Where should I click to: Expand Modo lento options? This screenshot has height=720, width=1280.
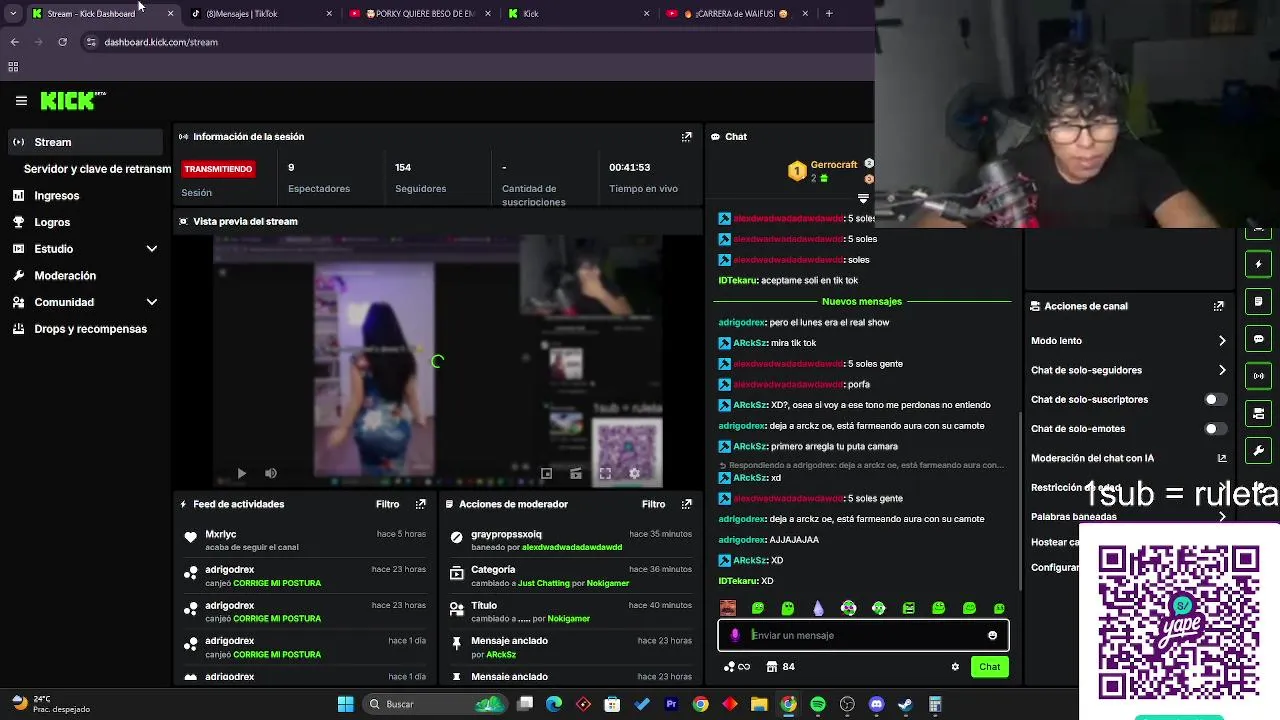click(x=1222, y=341)
